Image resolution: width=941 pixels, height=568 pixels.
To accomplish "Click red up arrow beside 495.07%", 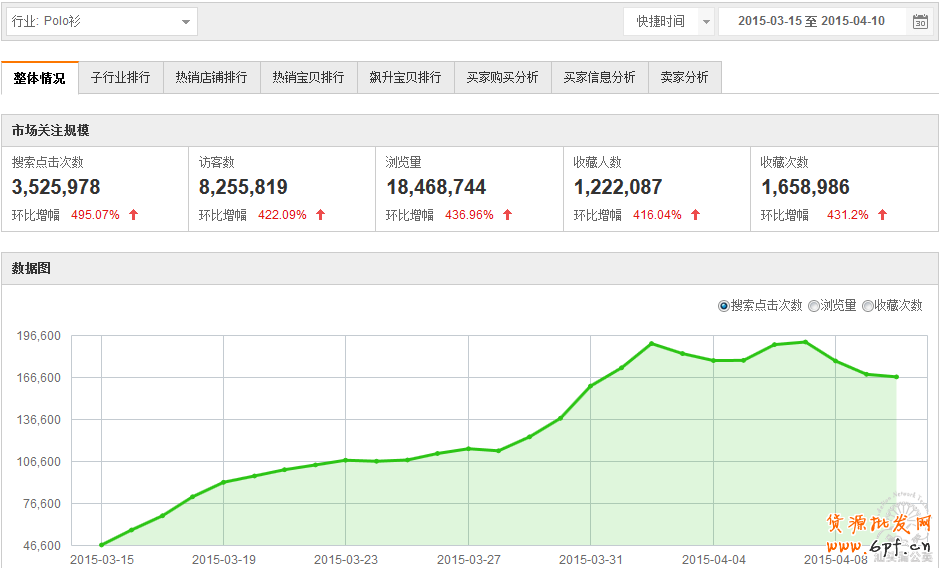I will [x=134, y=215].
